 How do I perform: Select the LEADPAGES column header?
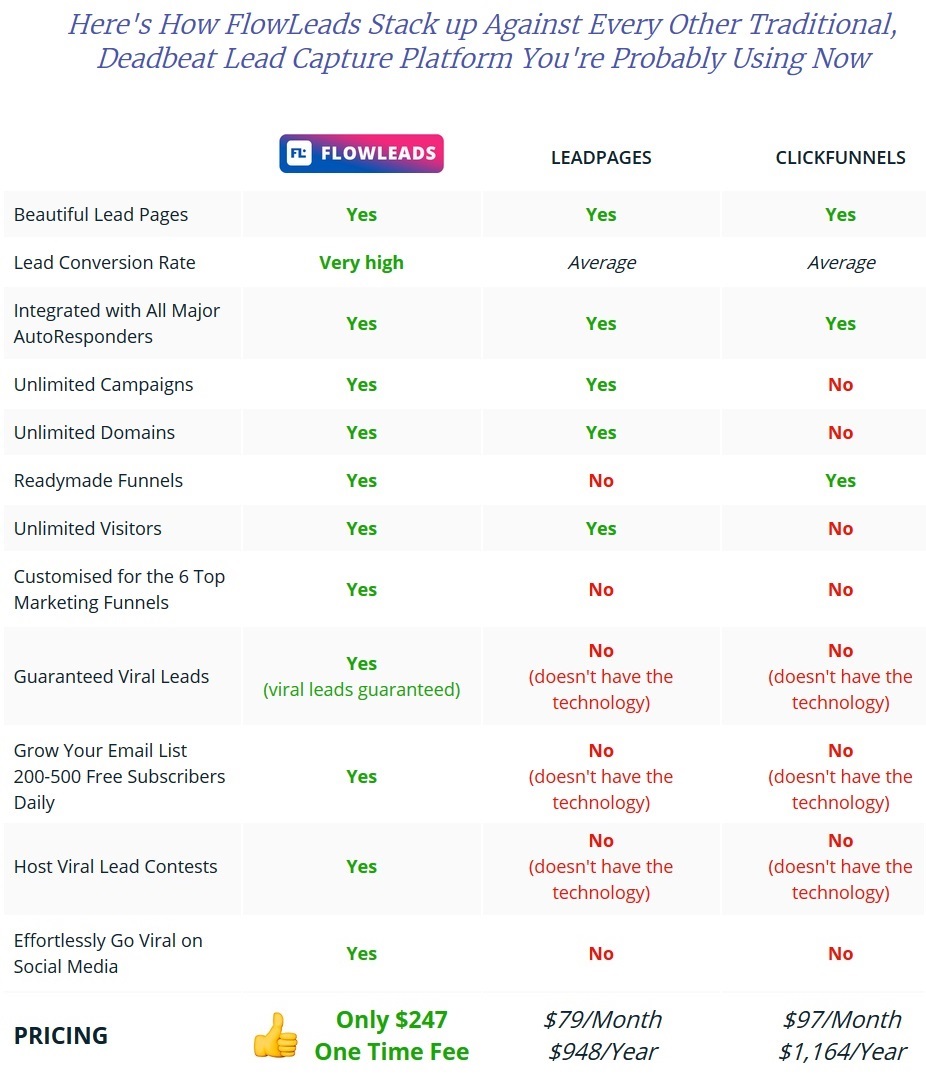(601, 158)
